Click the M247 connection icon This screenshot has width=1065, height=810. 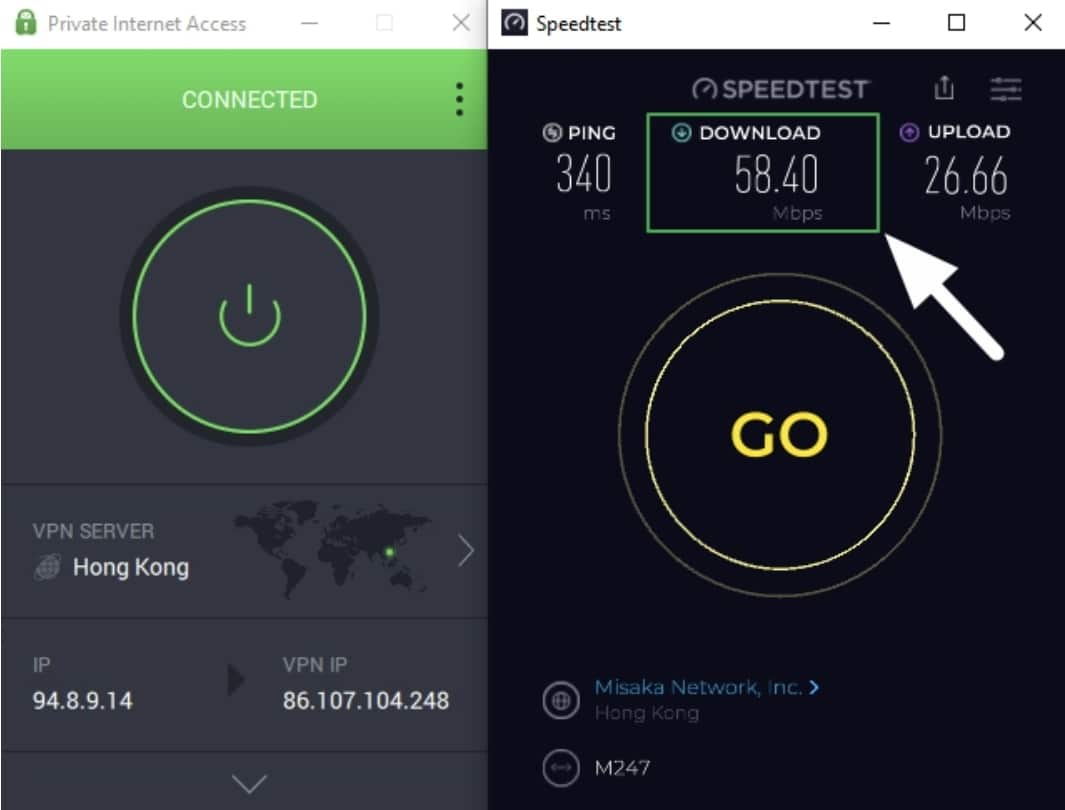(x=561, y=768)
